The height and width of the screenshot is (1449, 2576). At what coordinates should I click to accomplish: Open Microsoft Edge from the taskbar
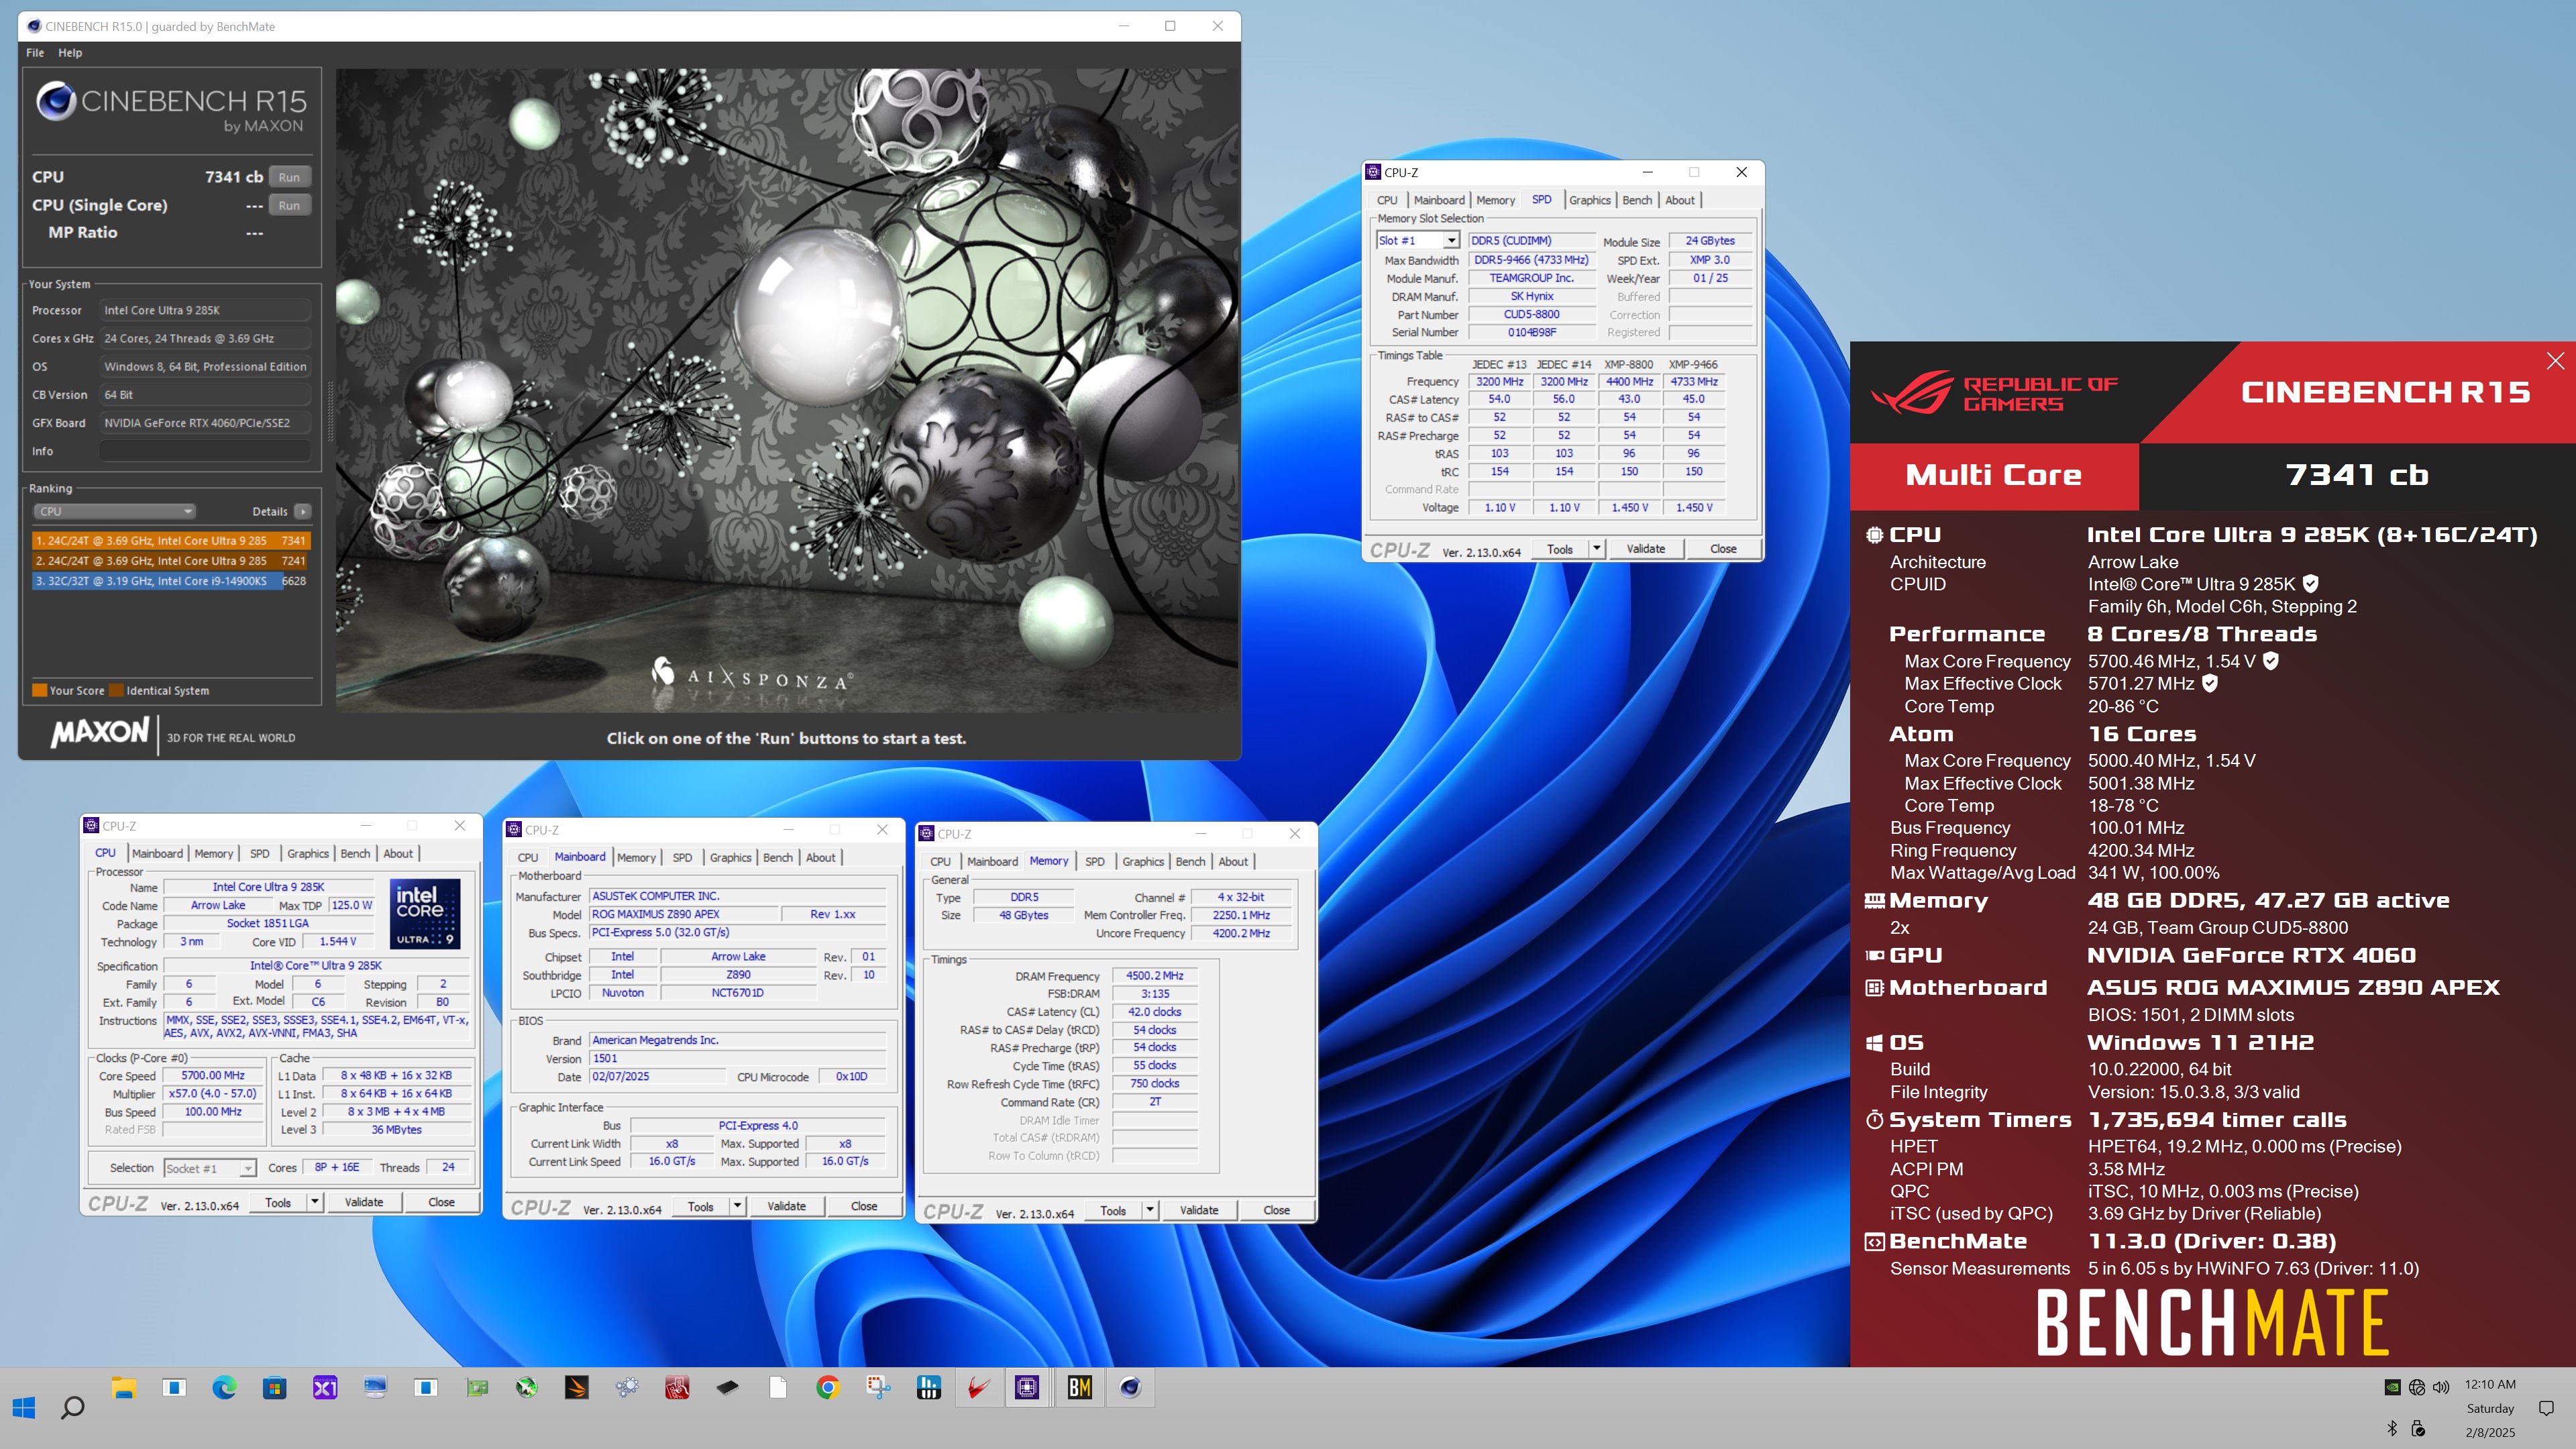(224, 1387)
